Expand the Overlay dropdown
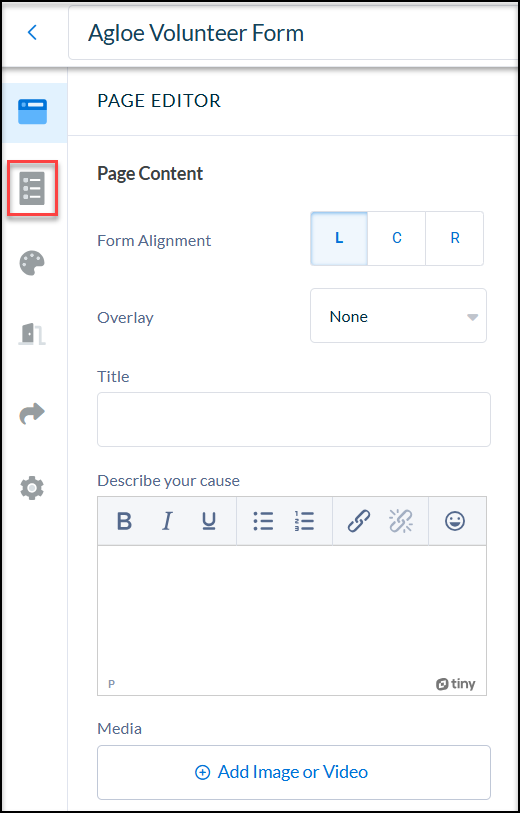The height and width of the screenshot is (813, 520). [398, 316]
